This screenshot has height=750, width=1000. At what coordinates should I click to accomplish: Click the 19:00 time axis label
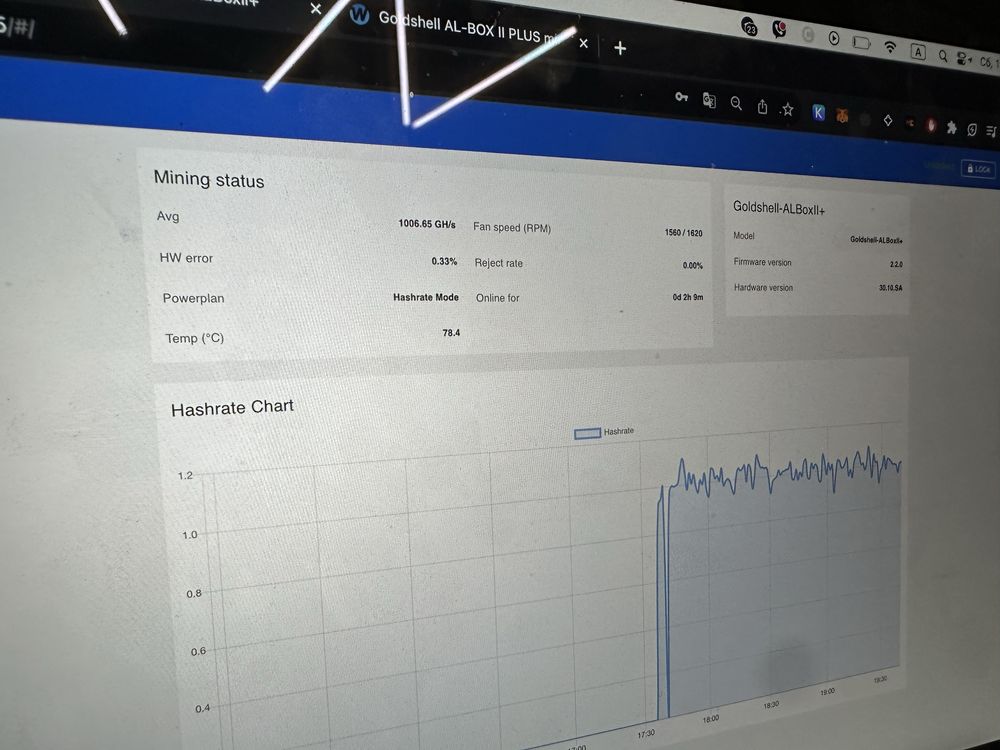(x=827, y=691)
